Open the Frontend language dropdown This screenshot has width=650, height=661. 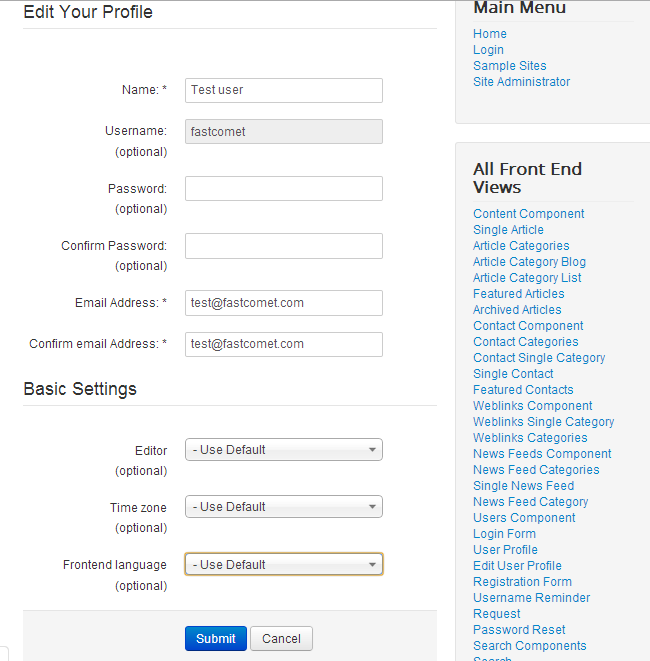283,565
